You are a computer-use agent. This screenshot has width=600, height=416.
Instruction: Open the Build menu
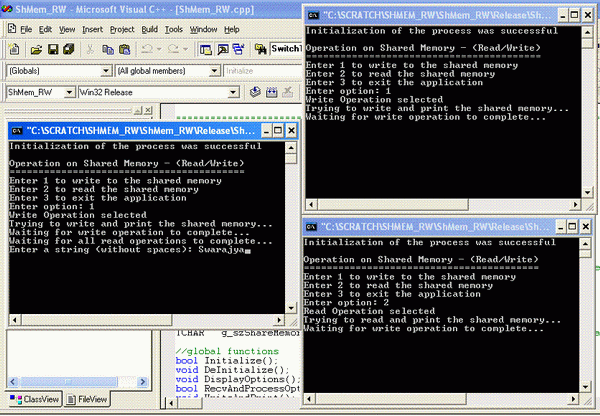coord(149,29)
